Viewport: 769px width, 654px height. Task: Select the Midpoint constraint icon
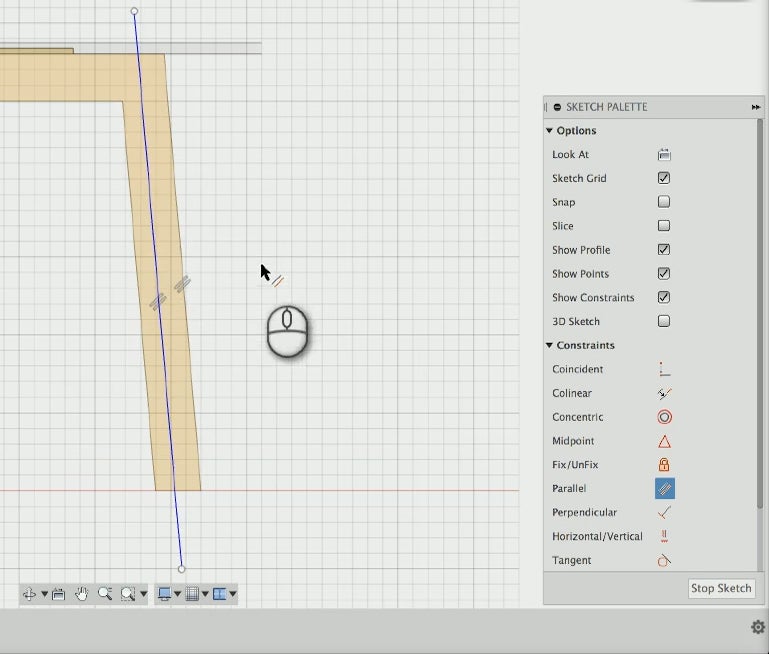pyautogui.click(x=664, y=441)
